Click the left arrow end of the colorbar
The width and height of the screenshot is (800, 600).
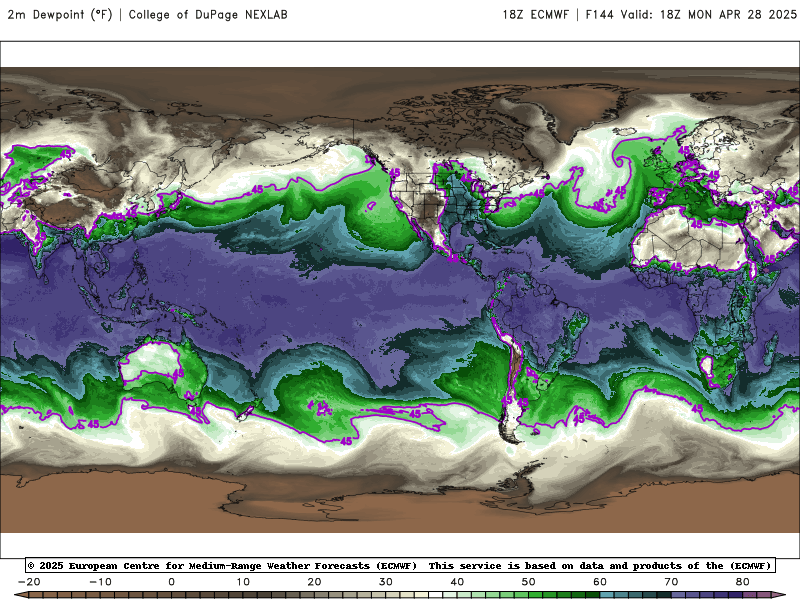(x=20, y=595)
